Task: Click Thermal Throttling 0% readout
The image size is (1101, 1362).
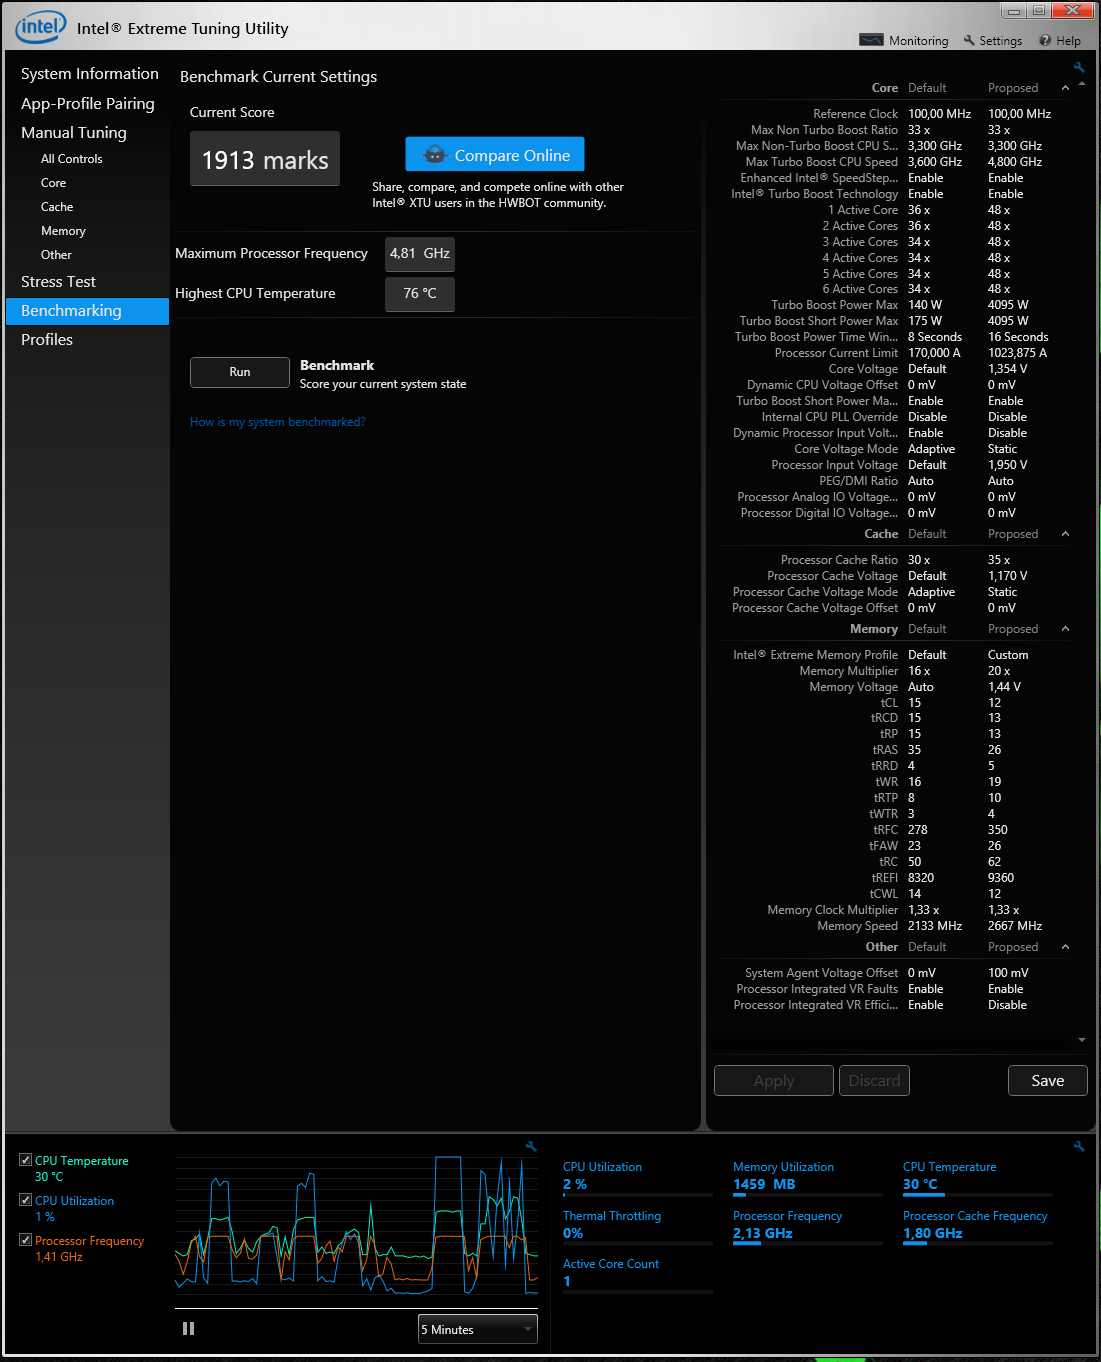Action: coord(637,1225)
